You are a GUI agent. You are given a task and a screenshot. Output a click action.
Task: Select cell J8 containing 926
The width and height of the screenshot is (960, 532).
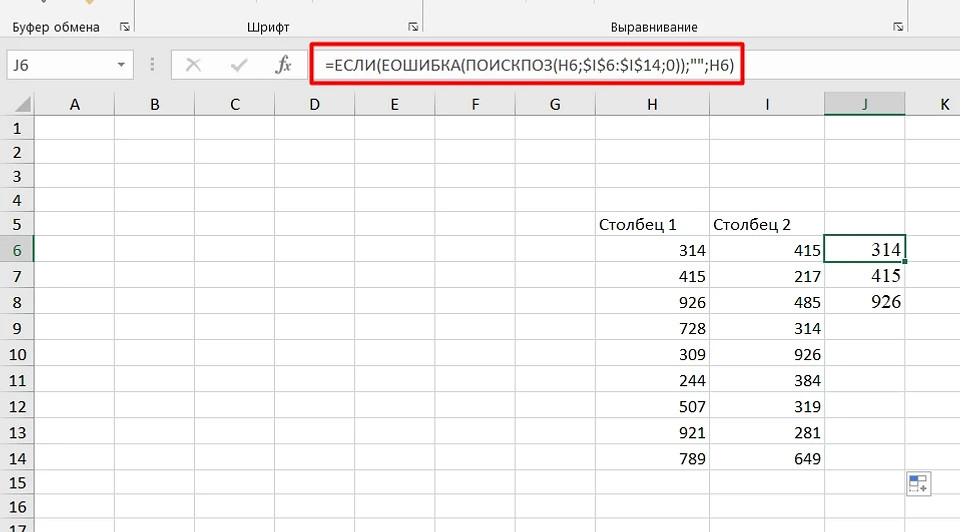click(x=864, y=302)
